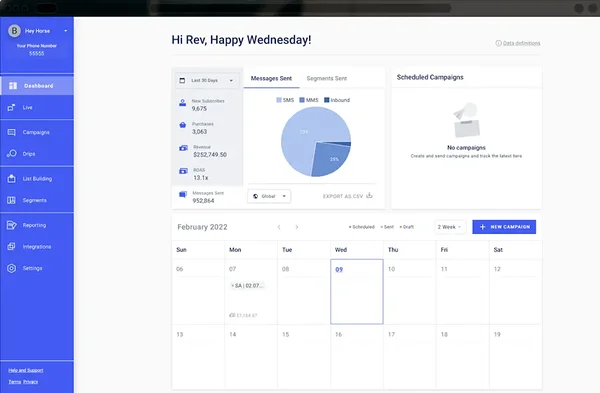The image size is (600, 393).
Task: Open Data definitions link
Action: click(x=521, y=43)
